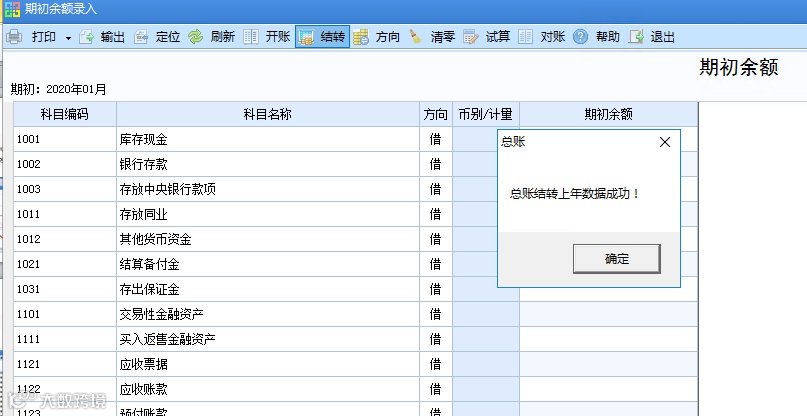
Task: Select account code 1003 cell
Action: [x=65, y=189]
